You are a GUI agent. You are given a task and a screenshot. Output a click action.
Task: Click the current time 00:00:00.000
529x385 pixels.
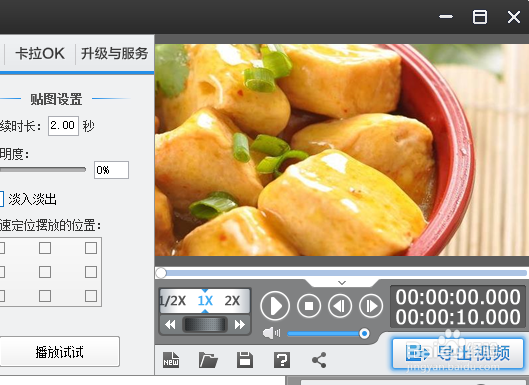458,297
